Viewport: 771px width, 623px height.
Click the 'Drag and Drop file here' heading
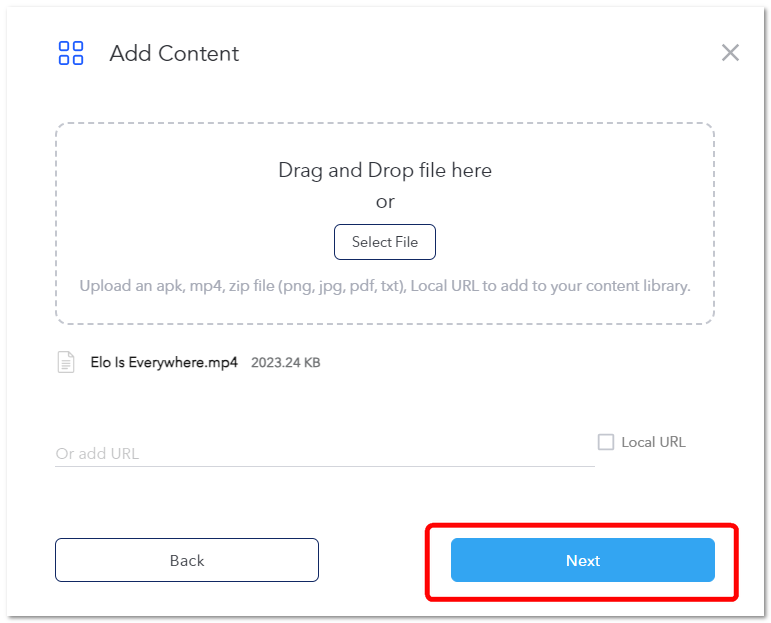tap(385, 170)
